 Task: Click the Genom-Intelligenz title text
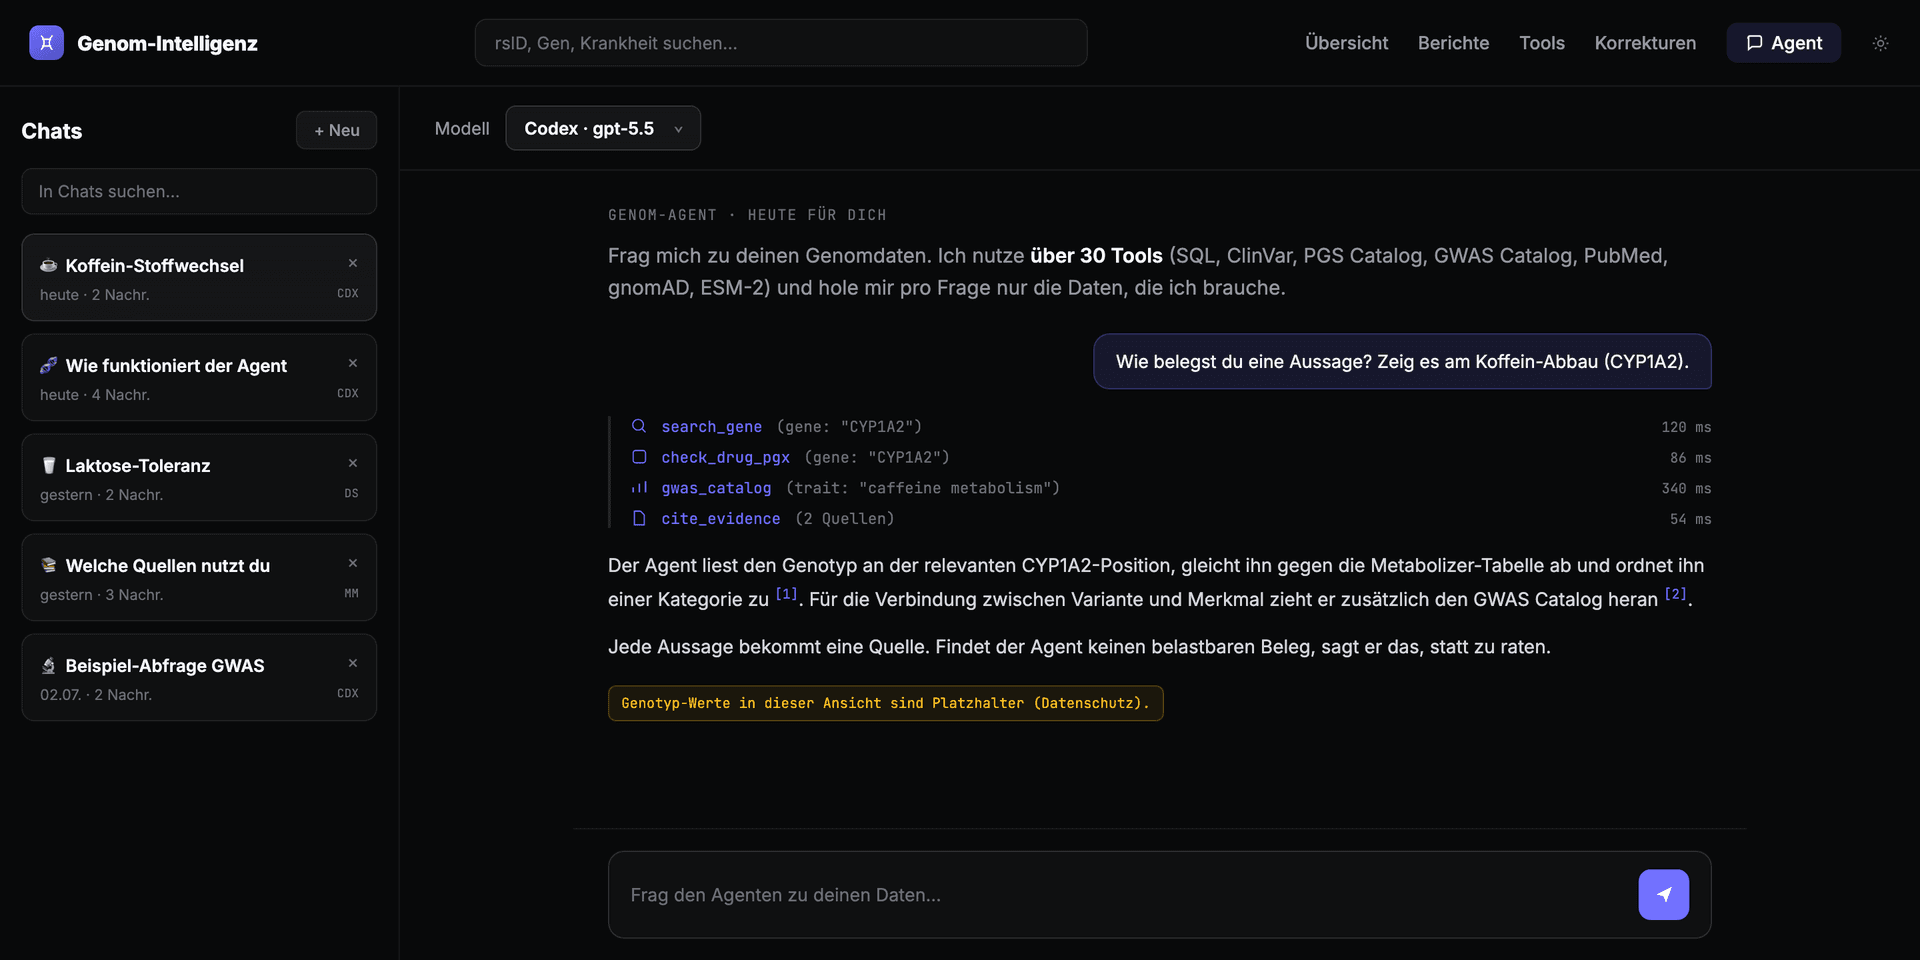point(167,43)
